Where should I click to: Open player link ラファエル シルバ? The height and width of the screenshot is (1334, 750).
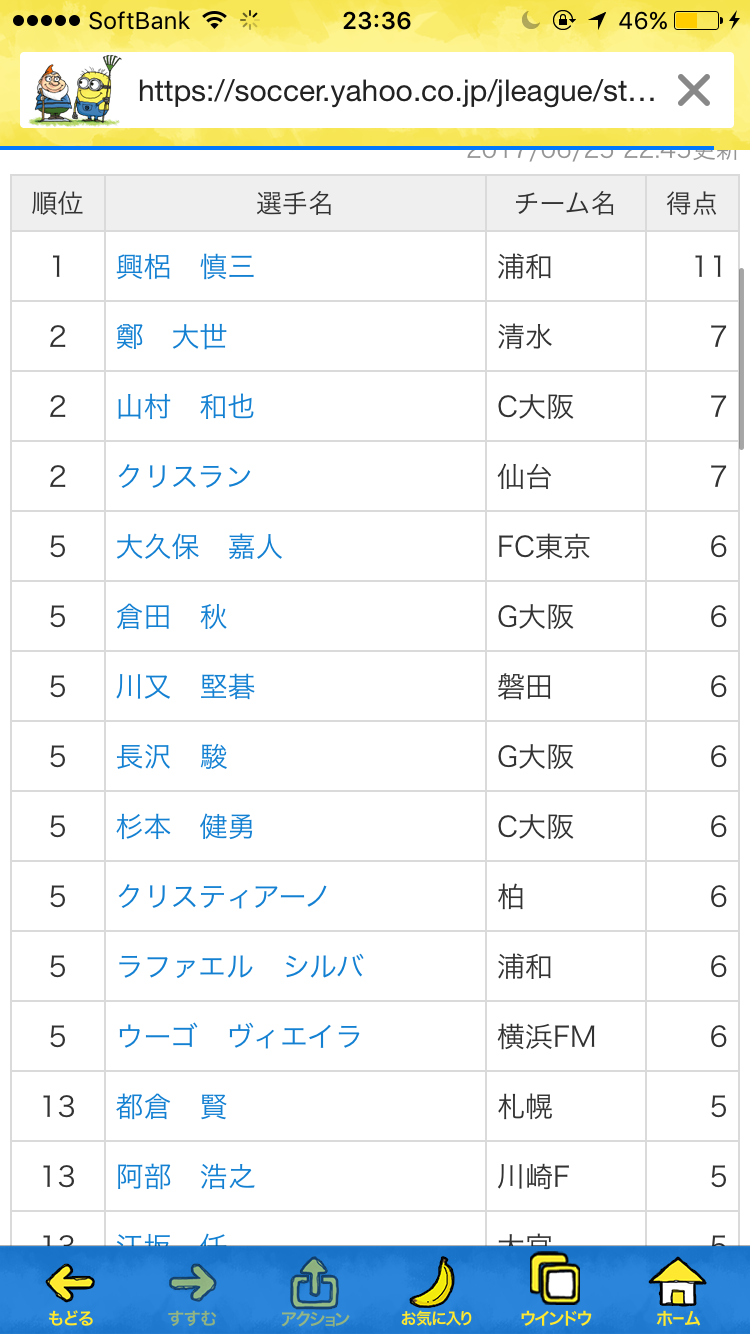[x=240, y=967]
